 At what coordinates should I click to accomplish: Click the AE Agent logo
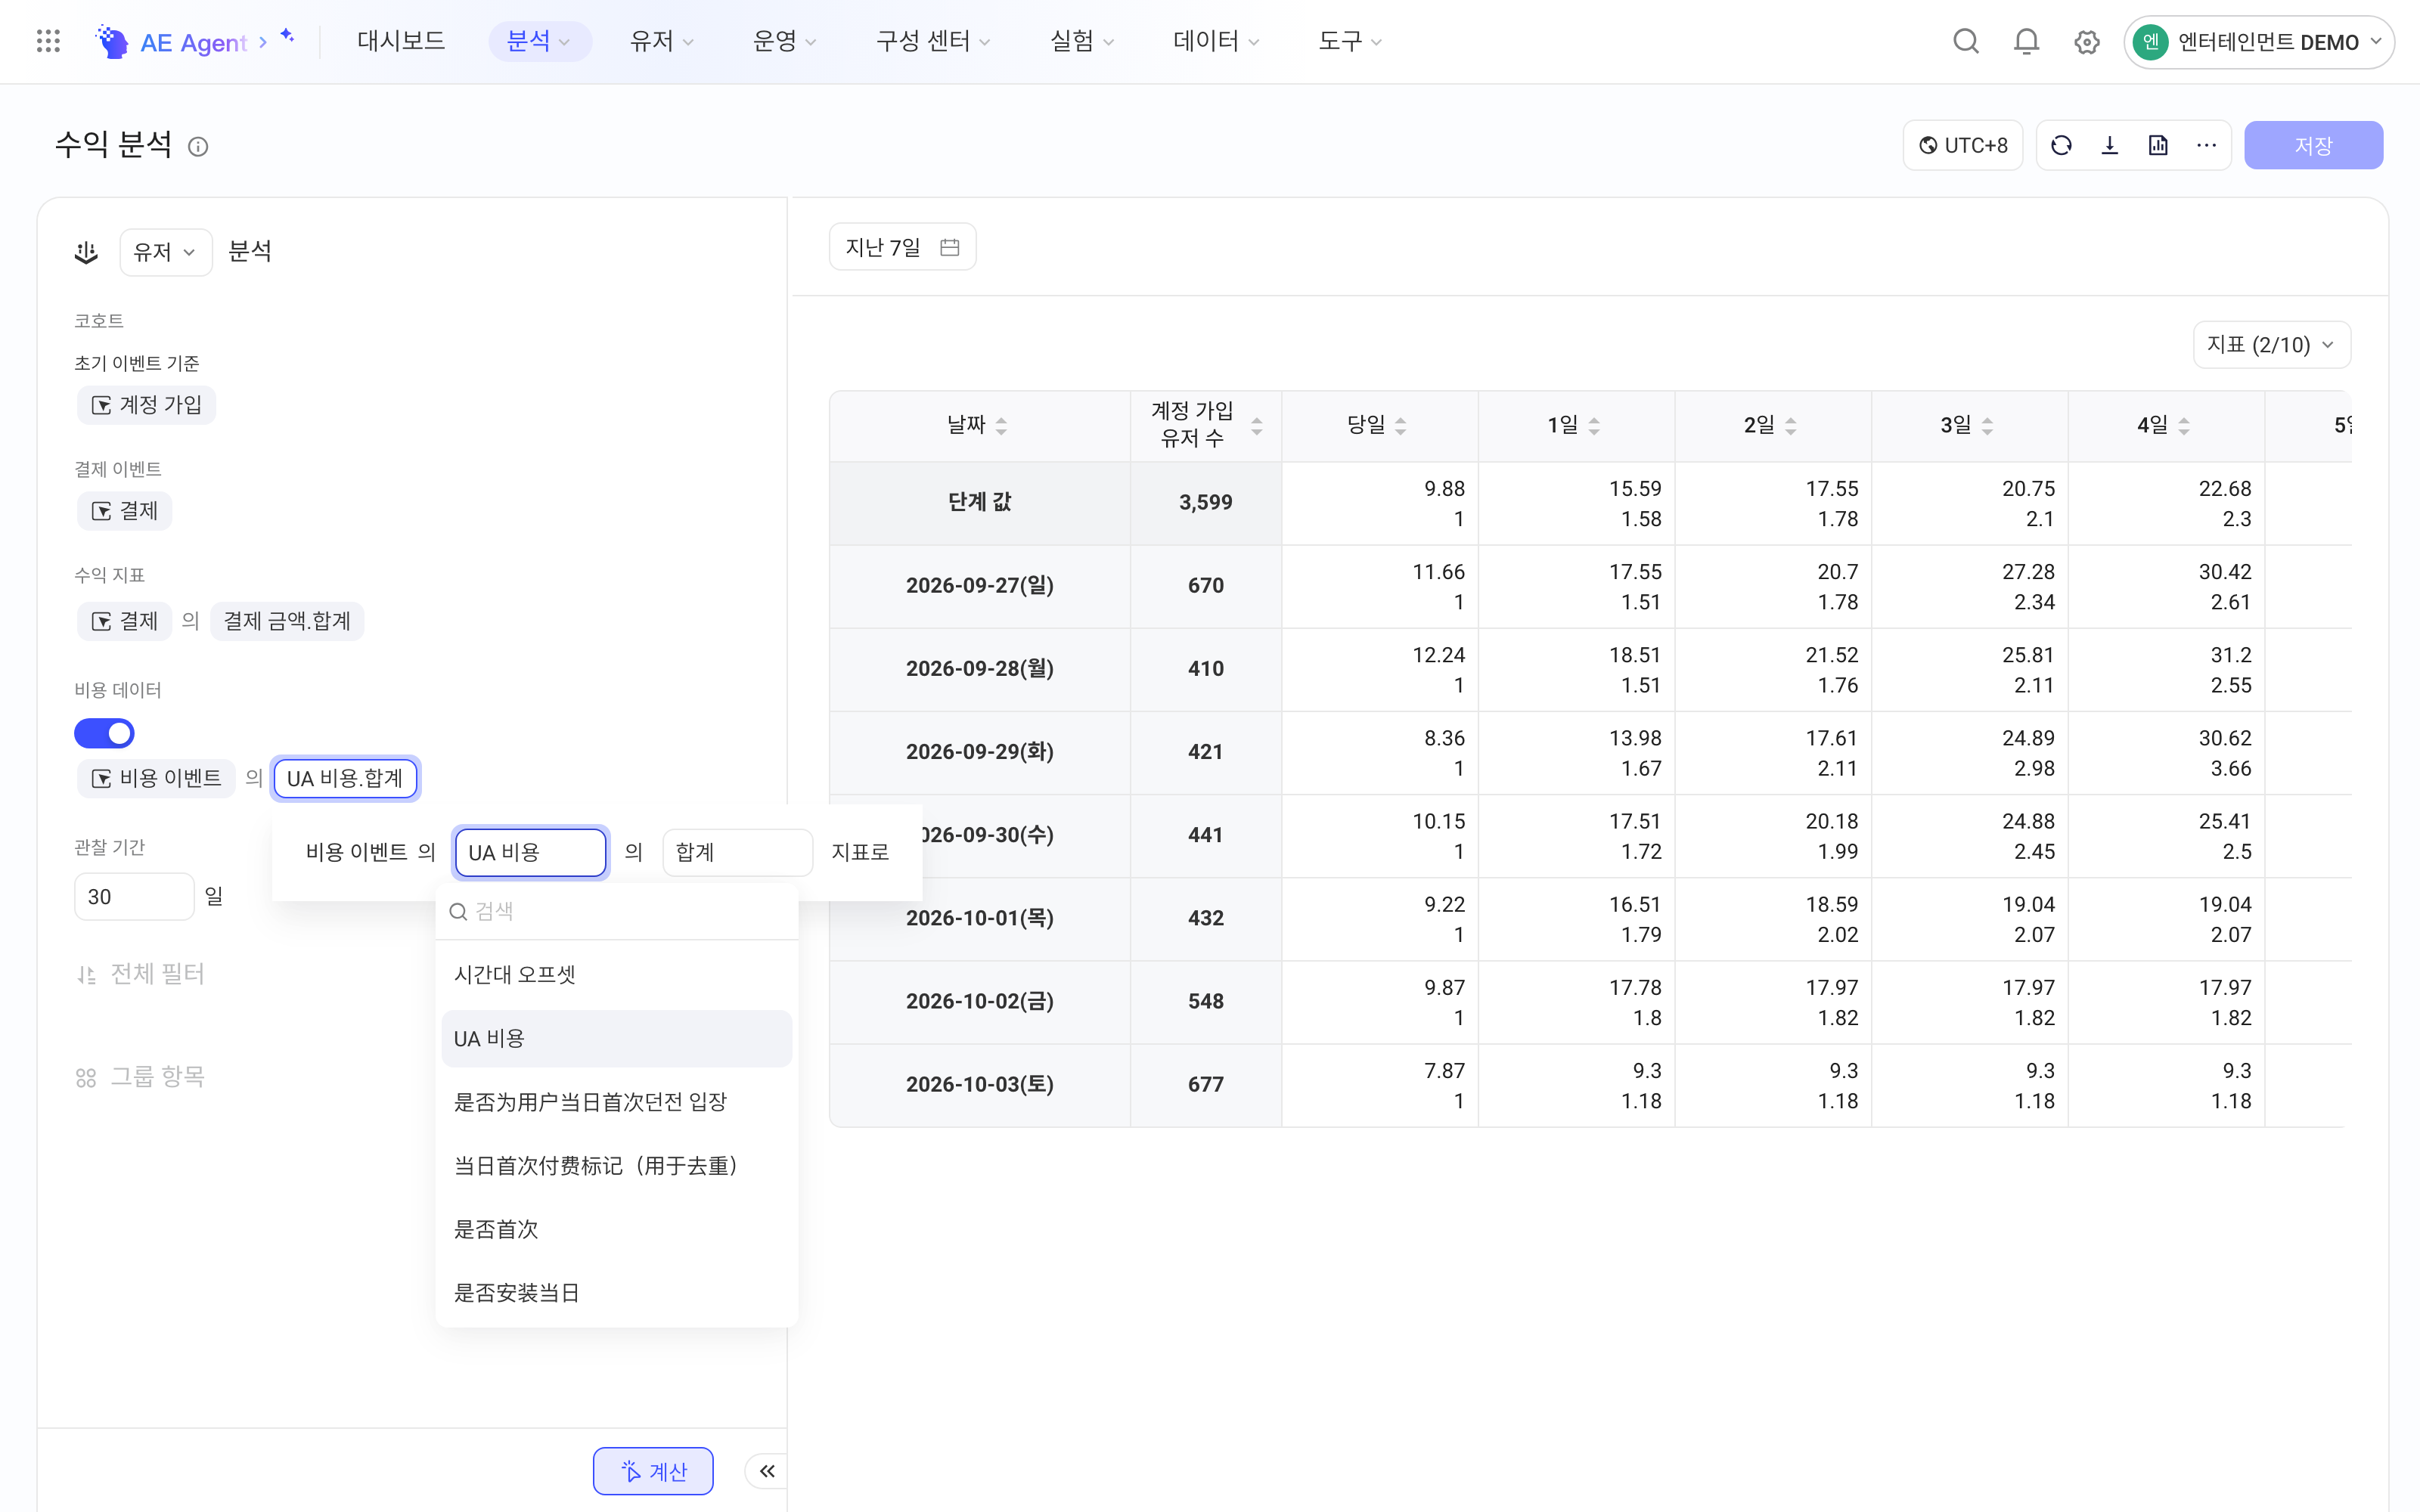click(x=172, y=42)
